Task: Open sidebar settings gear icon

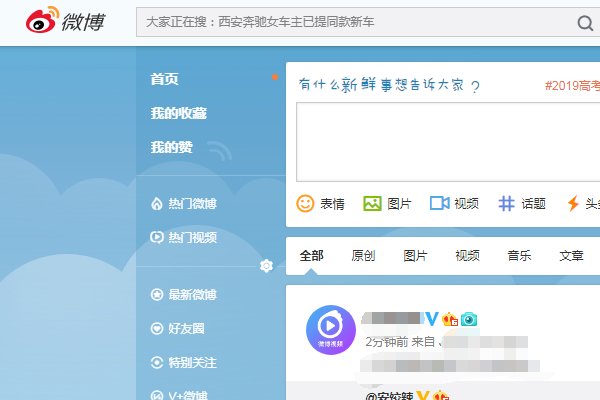Action: coord(266,266)
